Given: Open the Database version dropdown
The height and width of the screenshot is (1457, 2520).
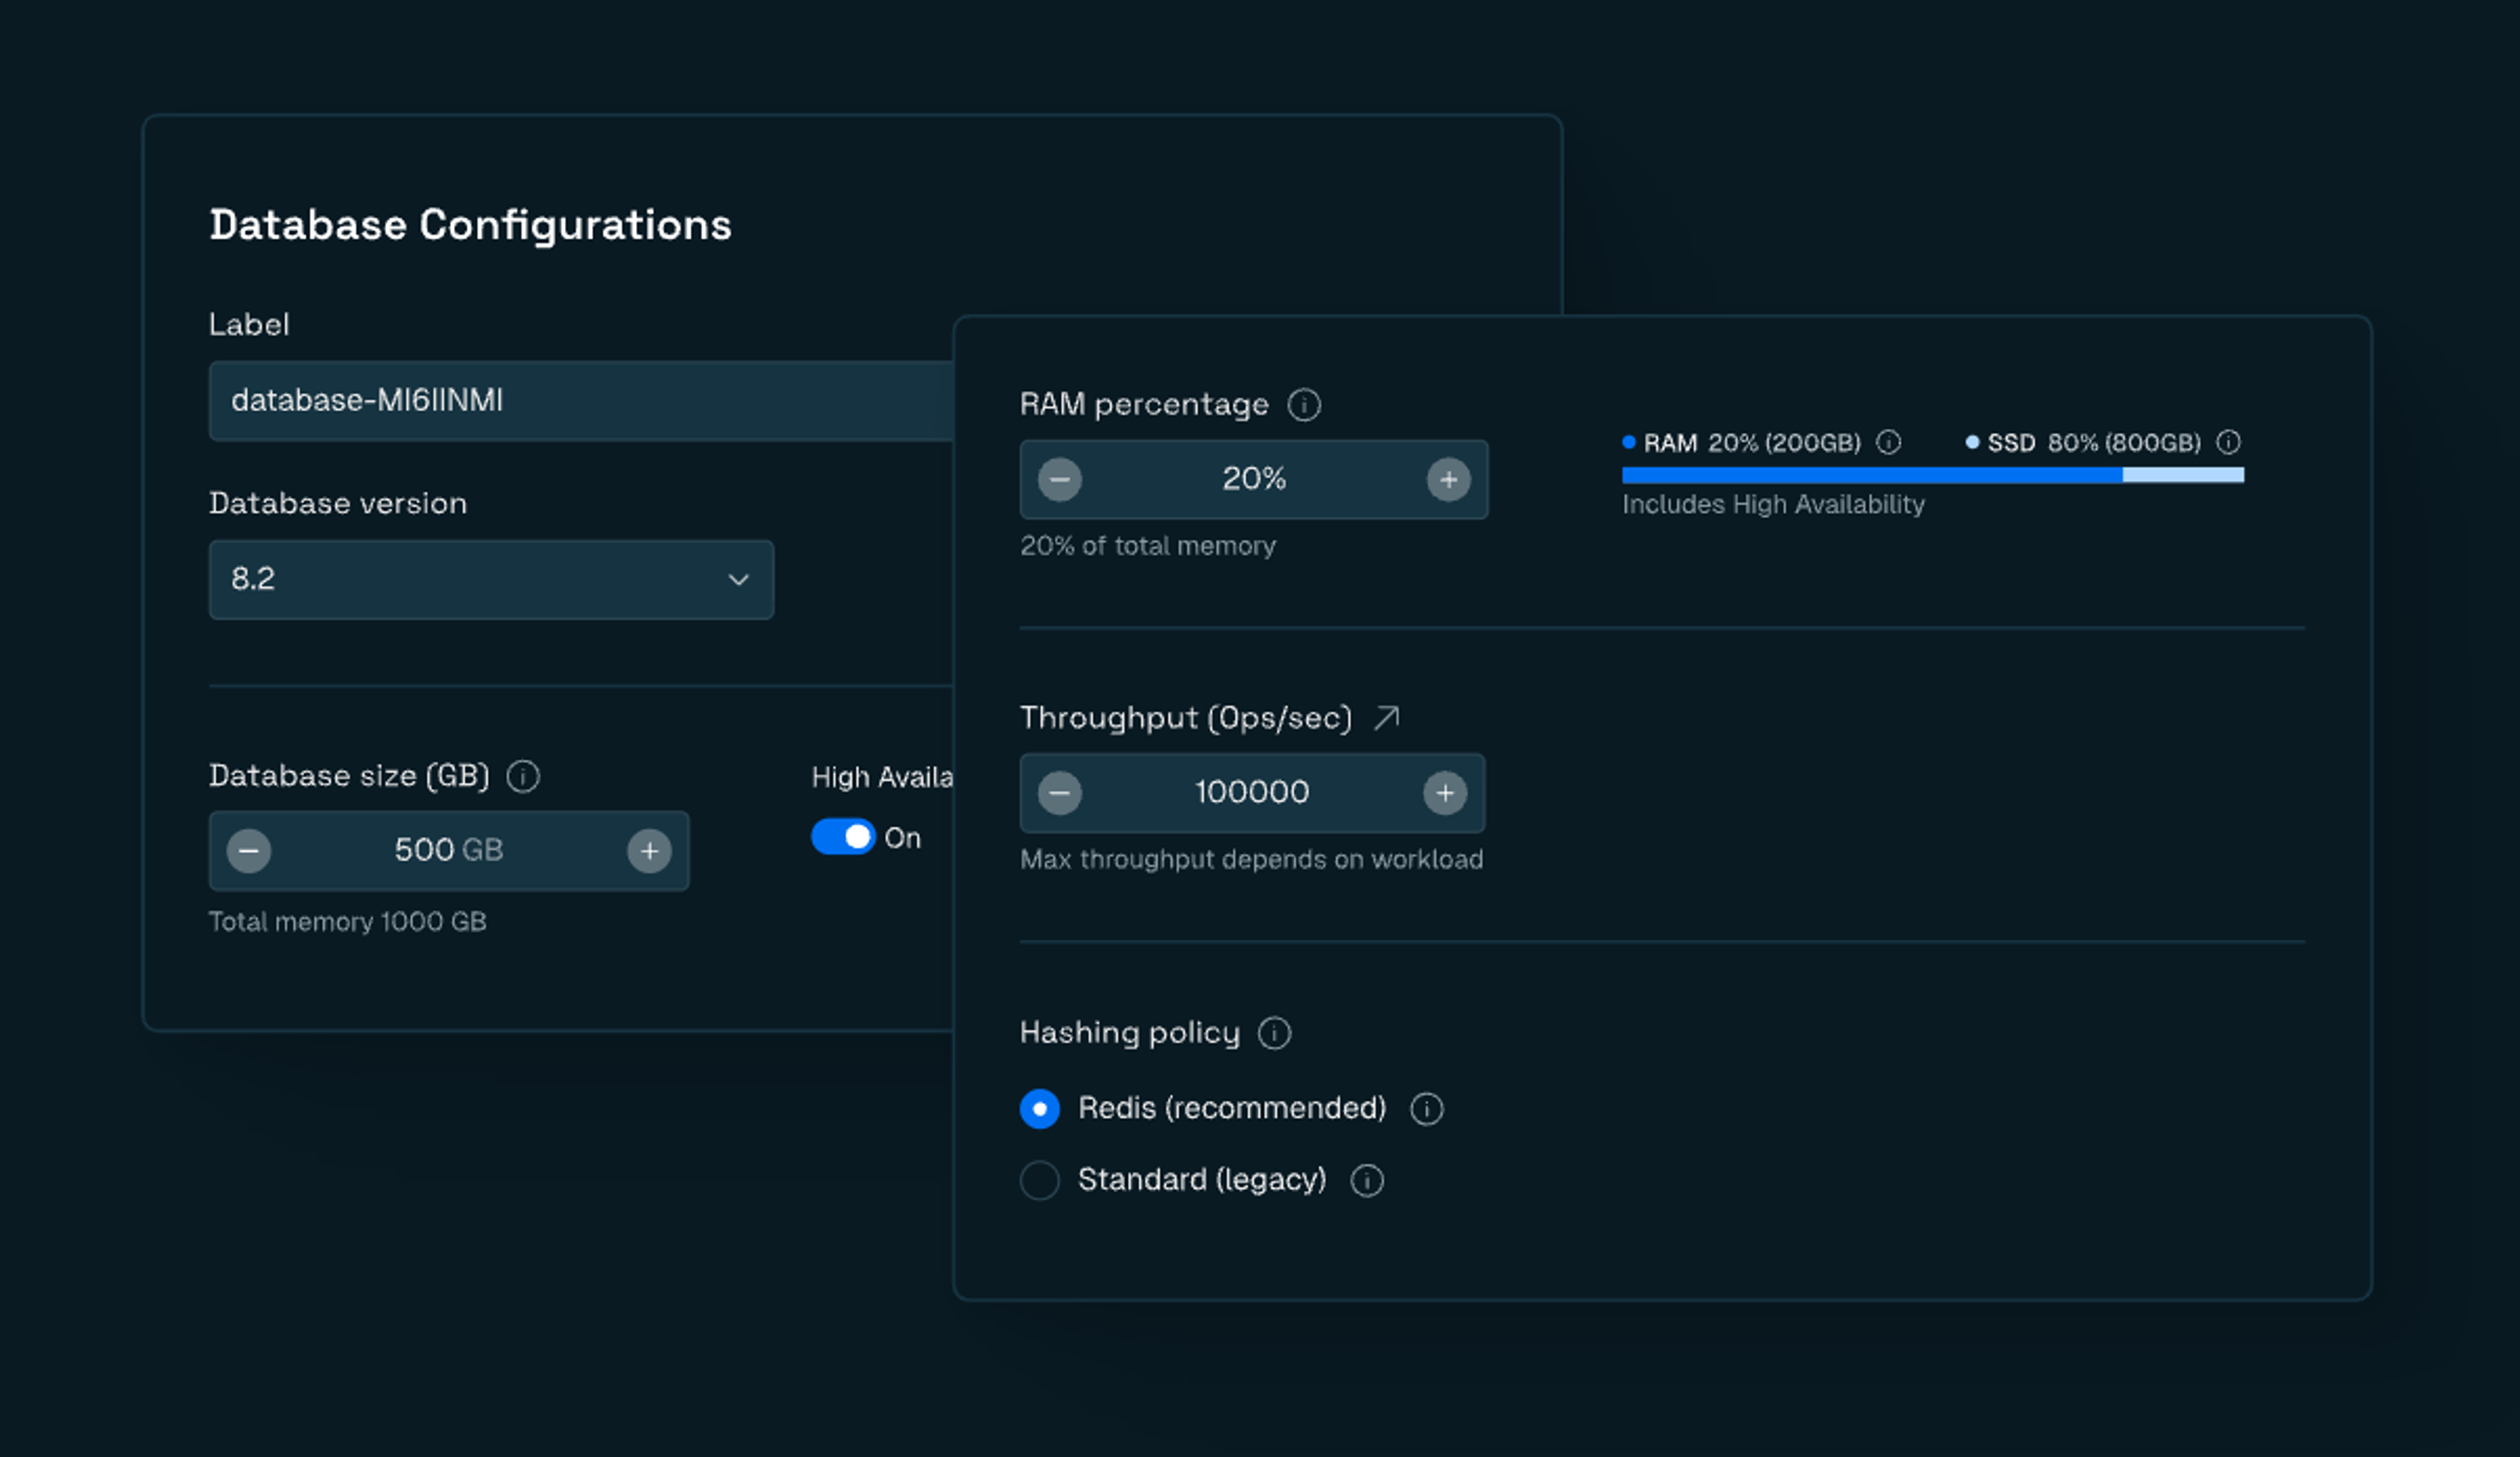Looking at the screenshot, I should tap(491, 580).
